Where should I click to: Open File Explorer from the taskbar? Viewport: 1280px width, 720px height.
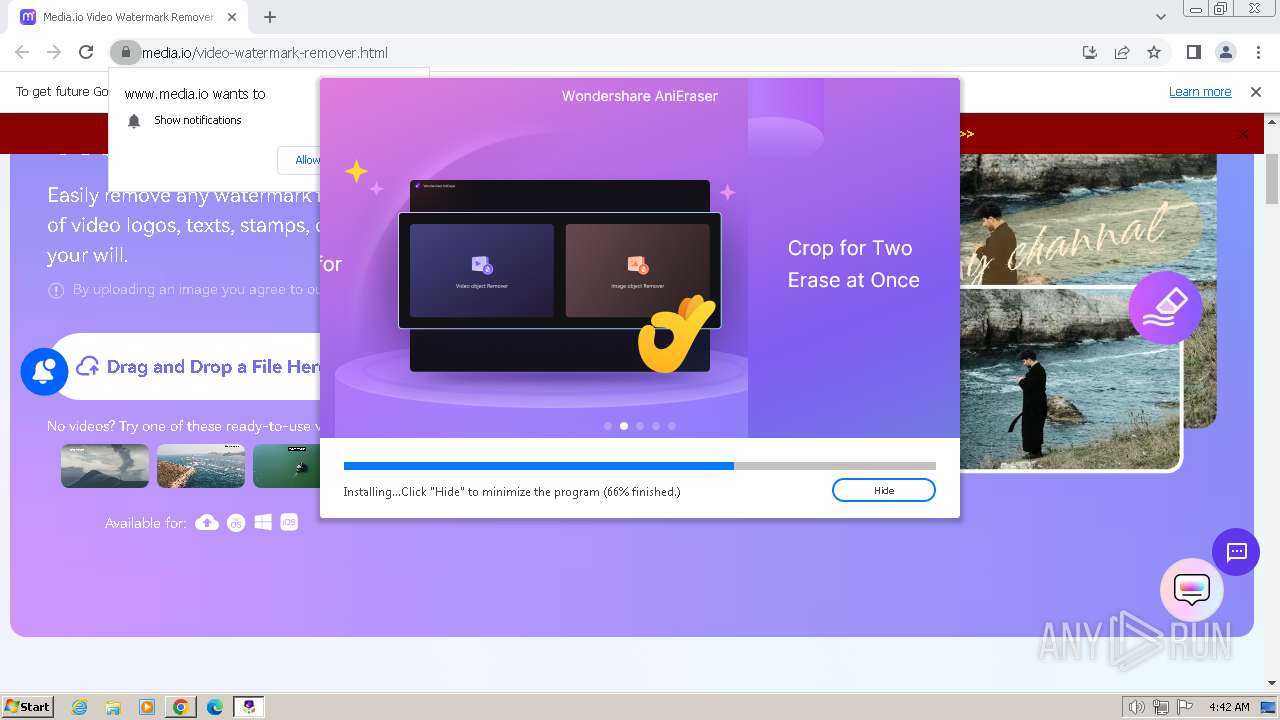coord(113,707)
